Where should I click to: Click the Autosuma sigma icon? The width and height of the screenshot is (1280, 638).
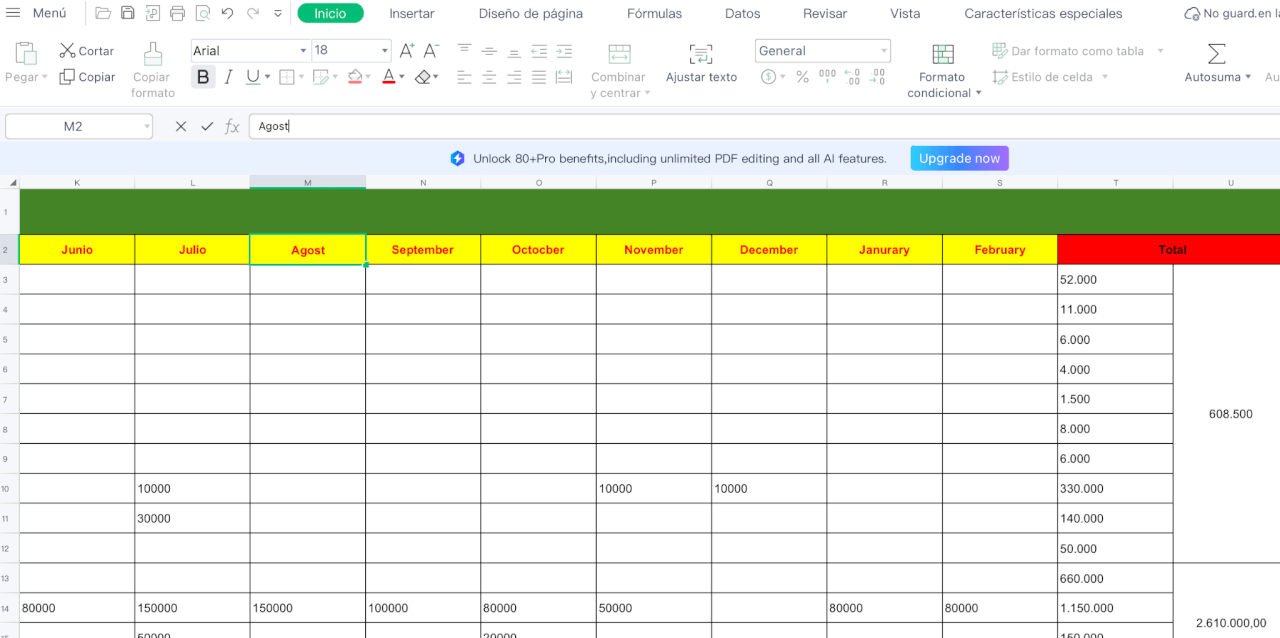tap(1216, 54)
